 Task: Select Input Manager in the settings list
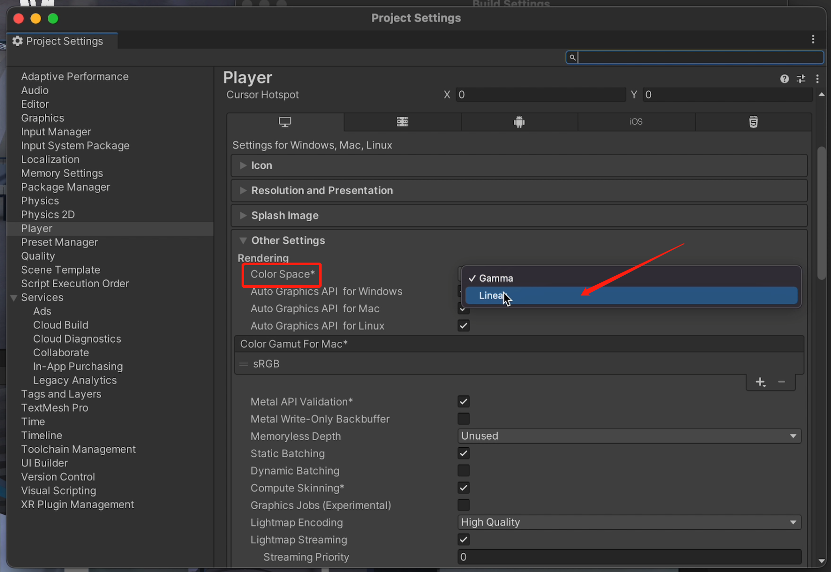tap(56, 132)
